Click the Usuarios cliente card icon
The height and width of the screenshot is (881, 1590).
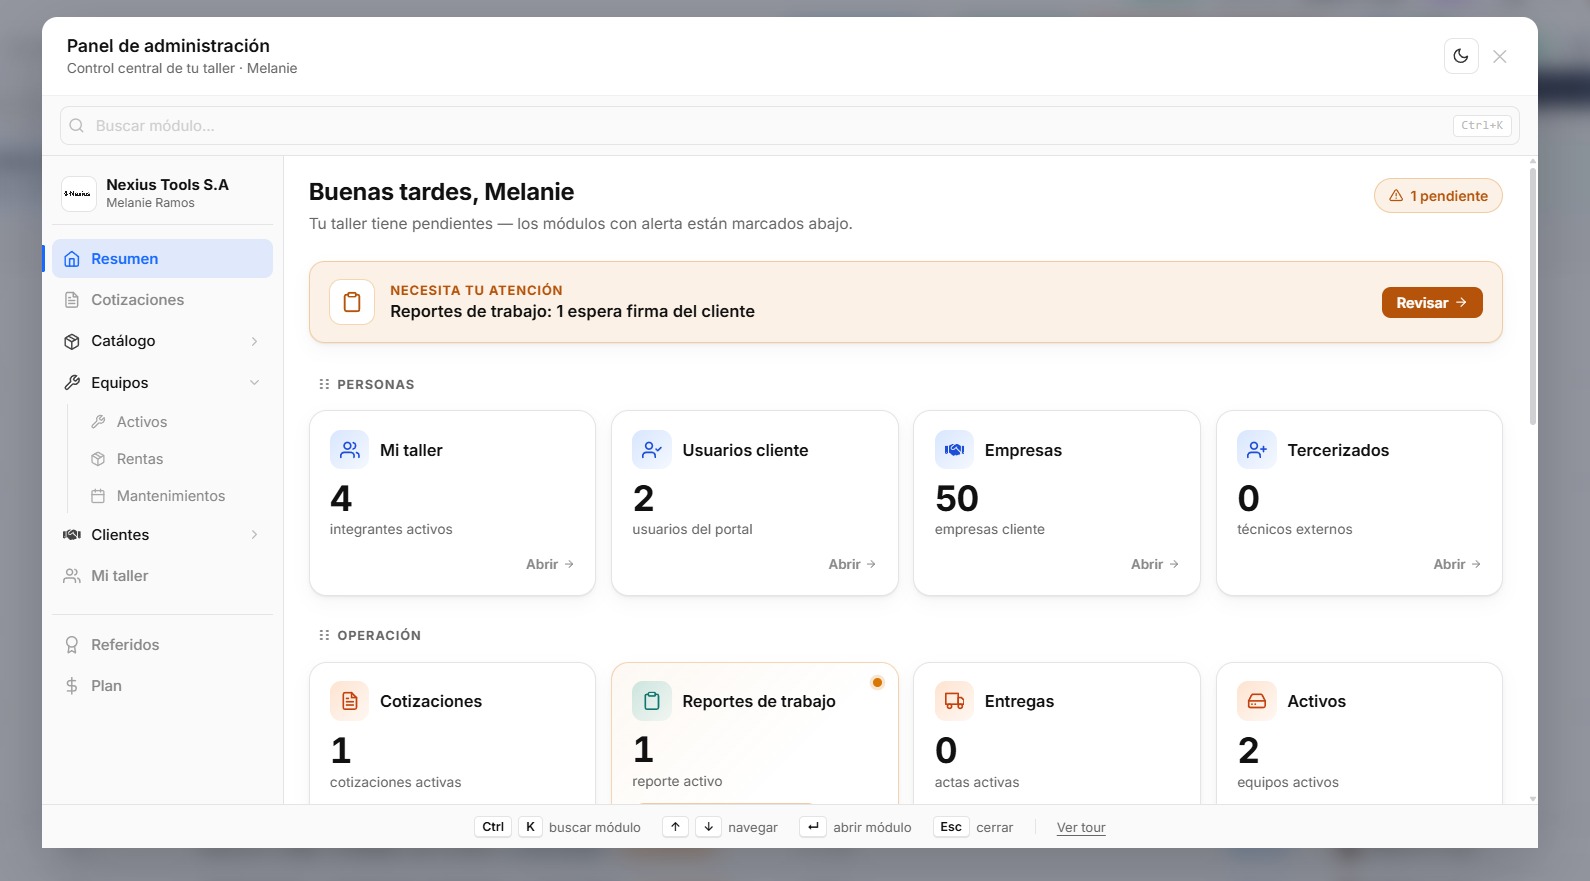coord(652,450)
